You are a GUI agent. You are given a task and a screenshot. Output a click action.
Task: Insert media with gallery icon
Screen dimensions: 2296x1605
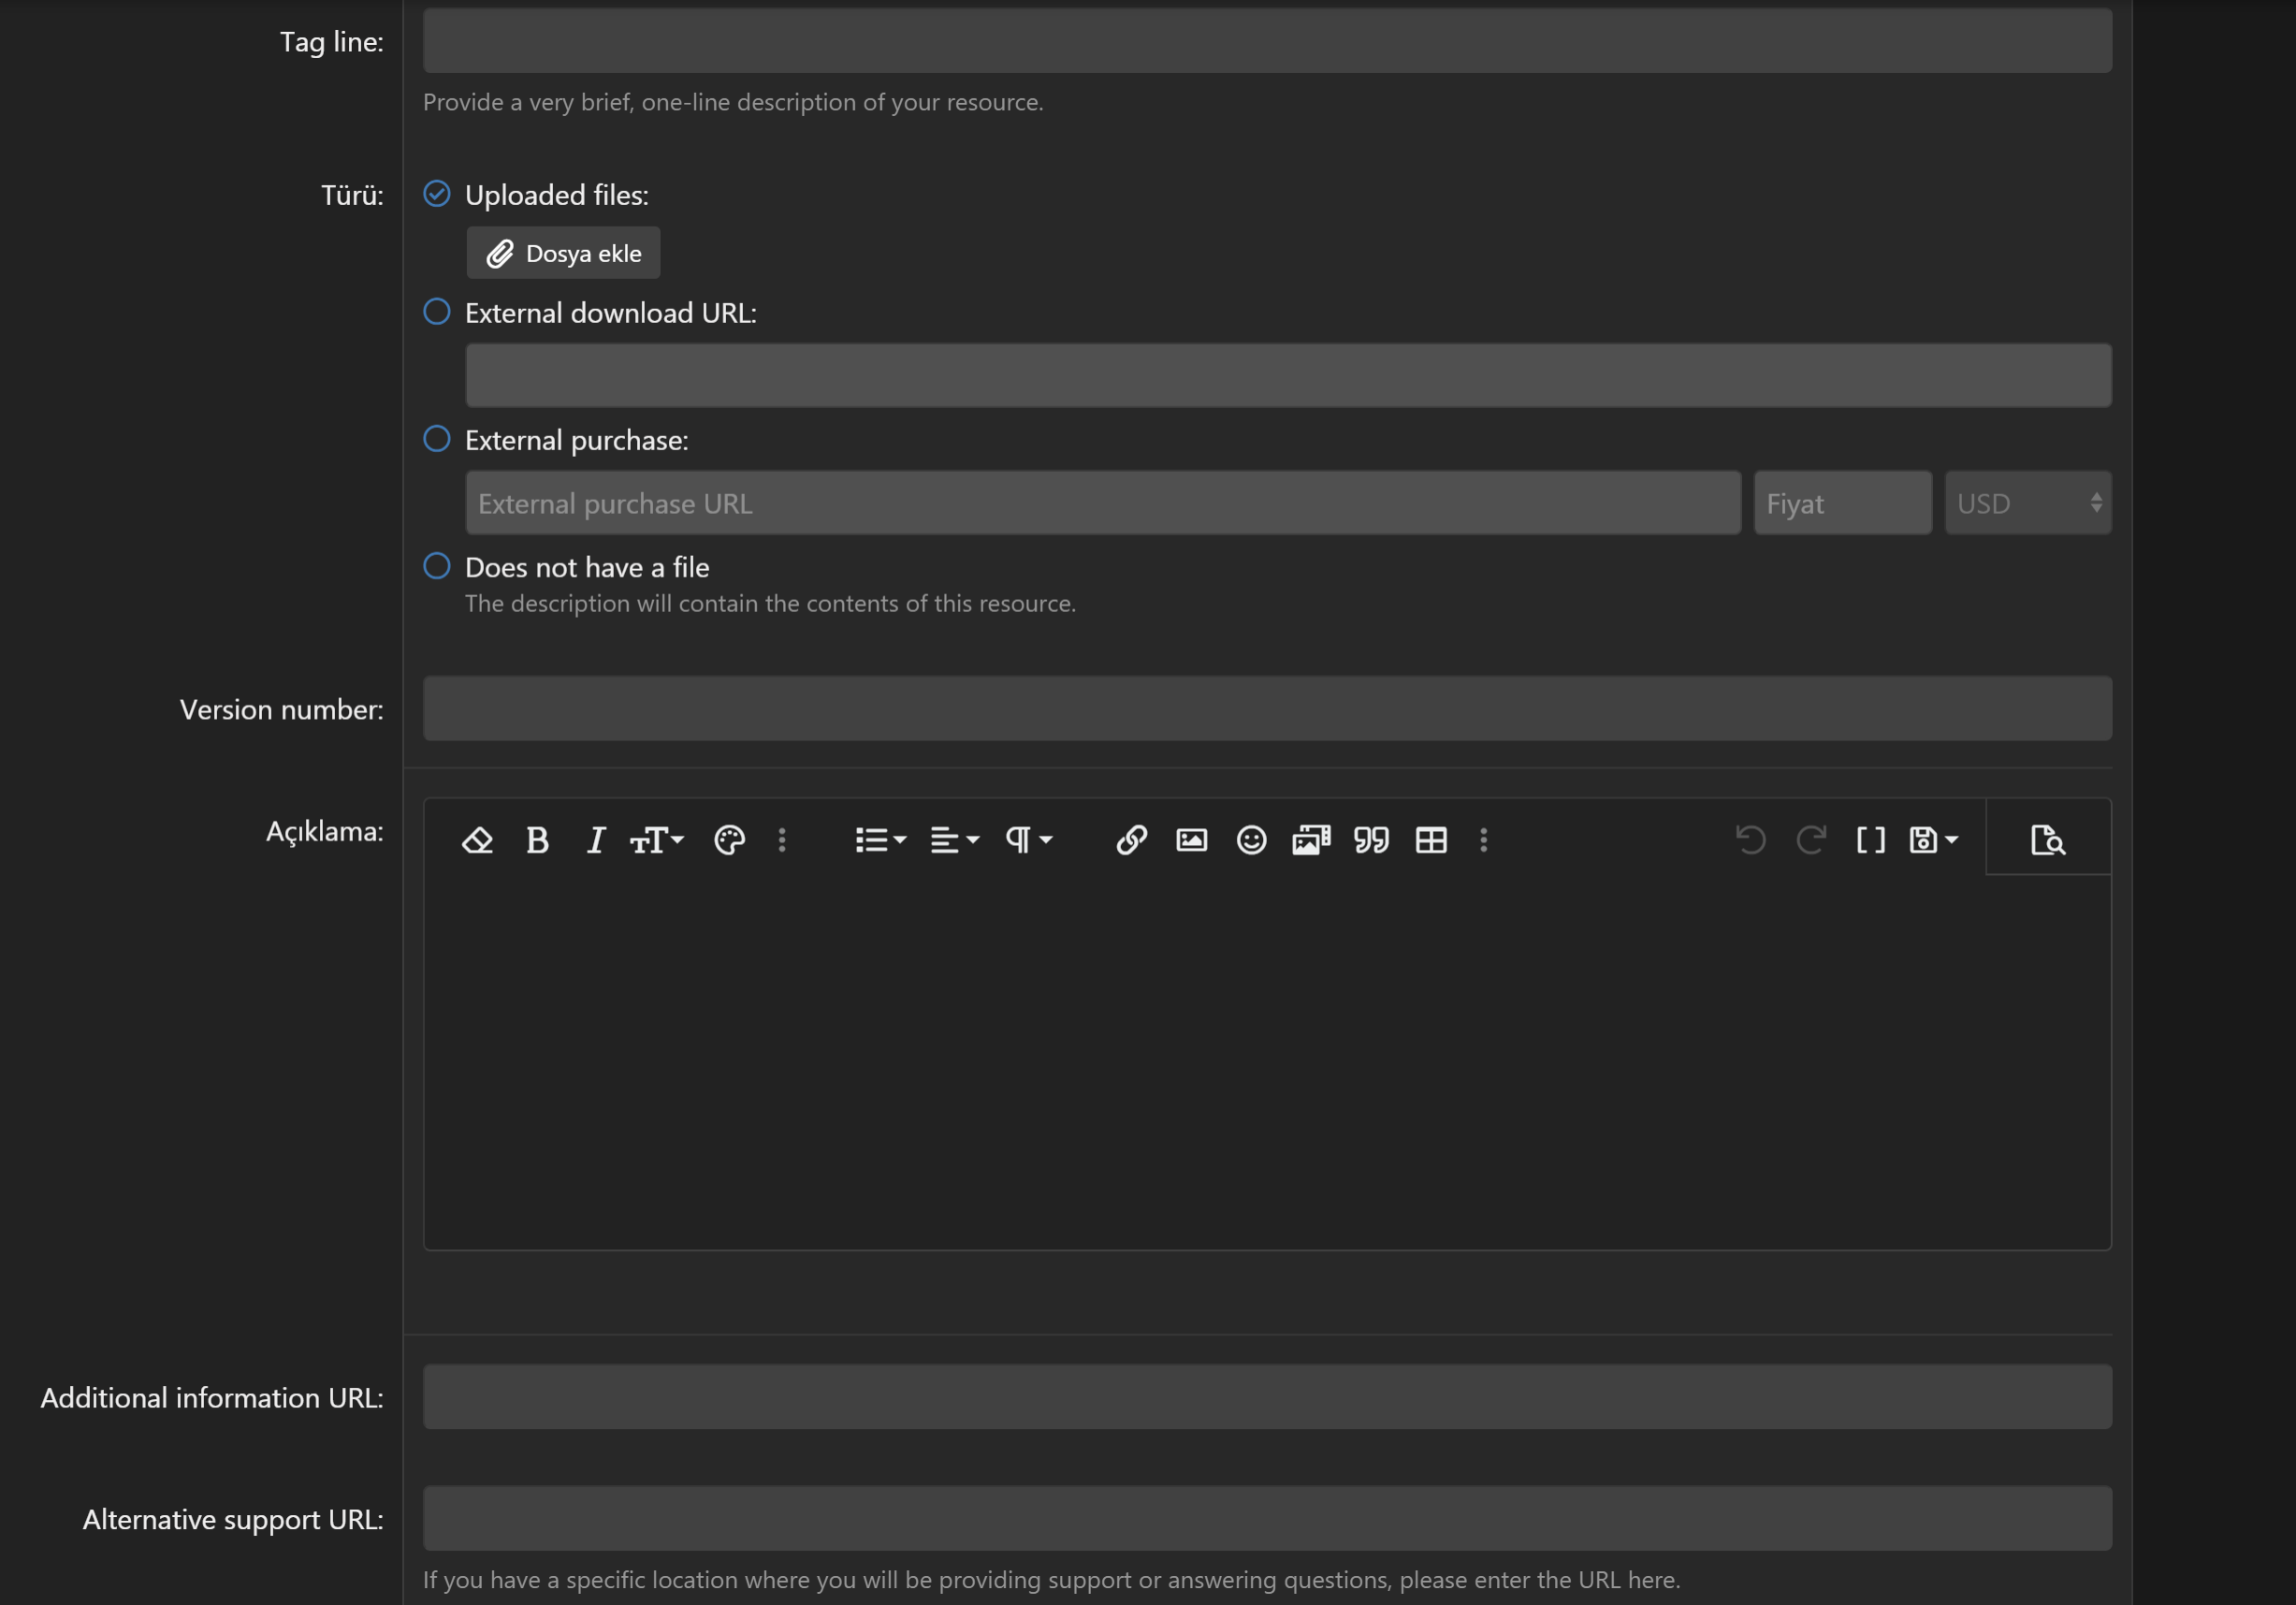pyautogui.click(x=1311, y=840)
